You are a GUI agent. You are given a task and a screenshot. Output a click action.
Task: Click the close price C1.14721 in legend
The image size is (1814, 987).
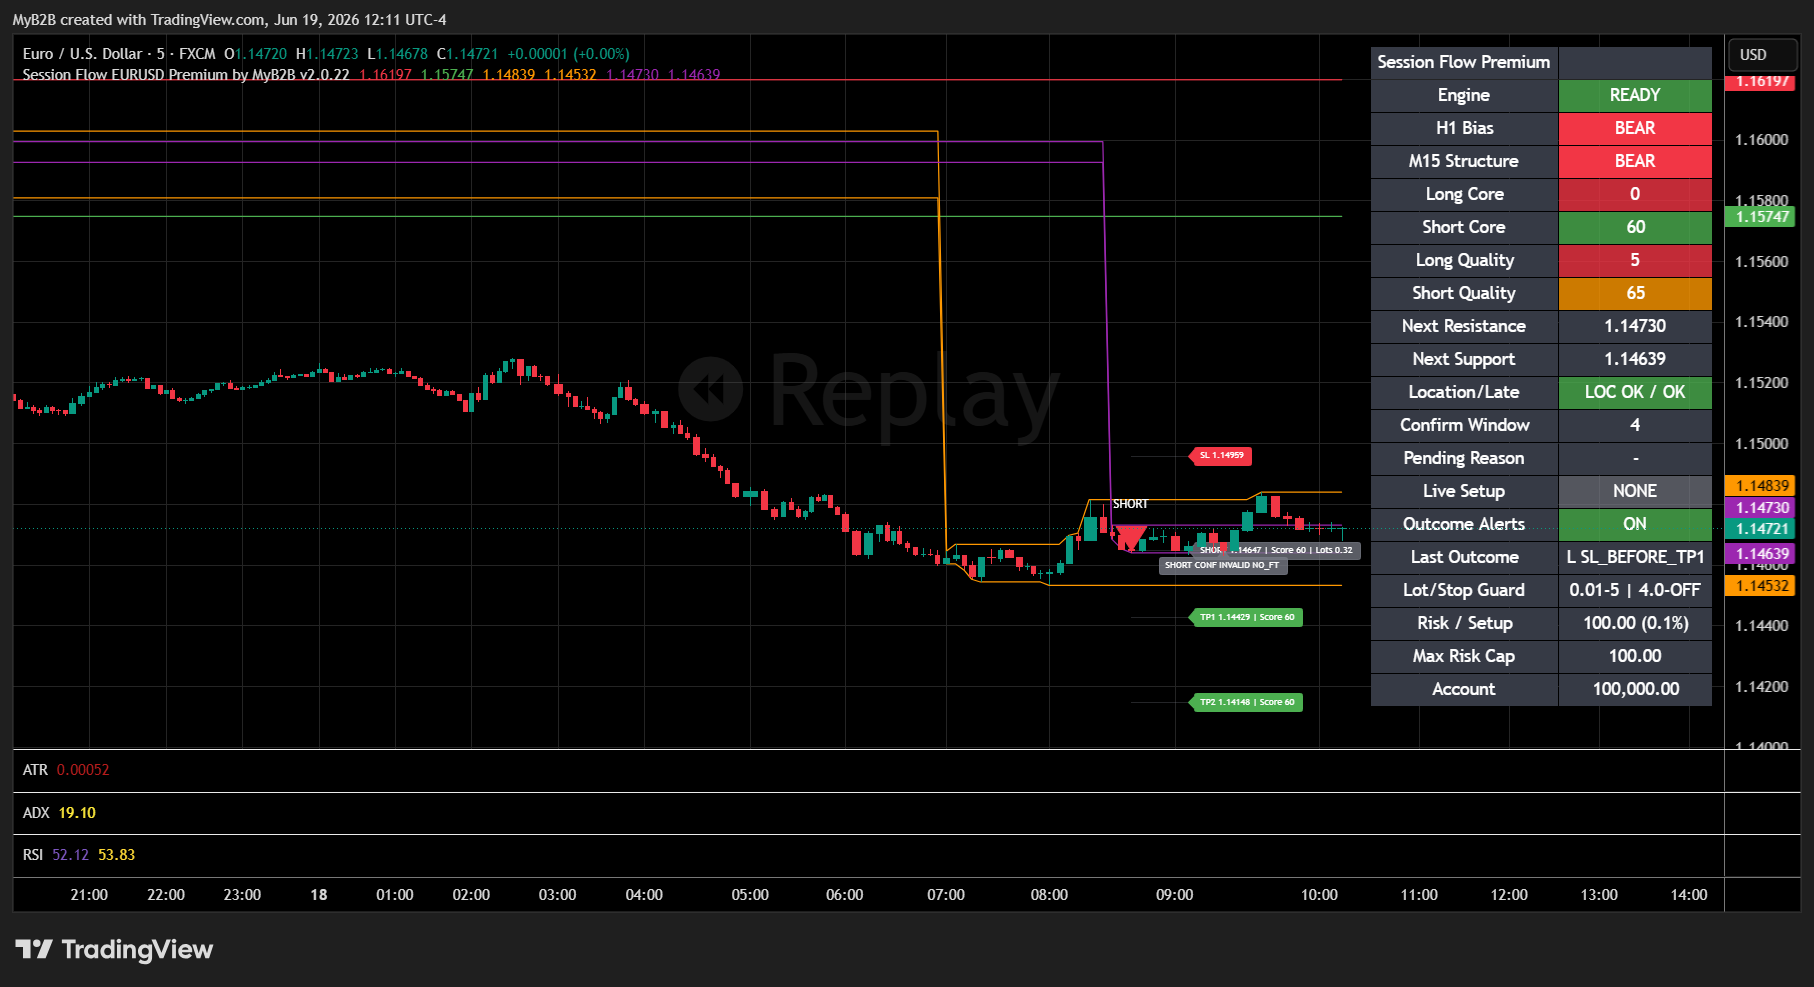coord(467,54)
